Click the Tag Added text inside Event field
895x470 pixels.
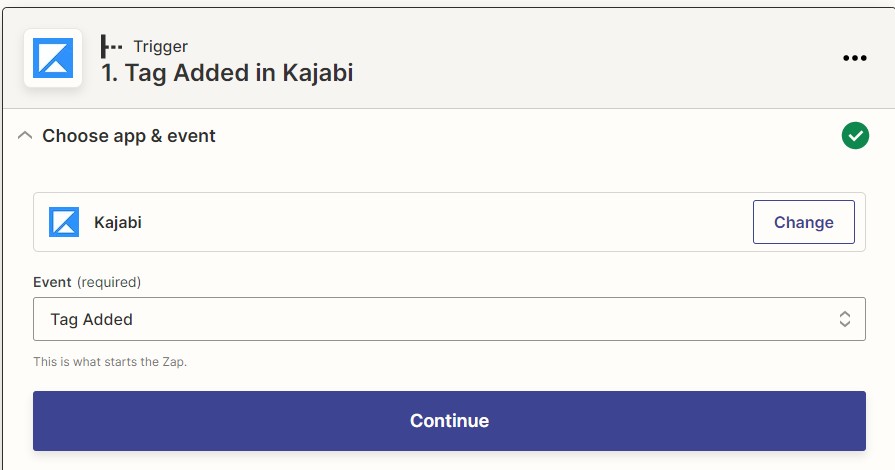pyautogui.click(x=91, y=319)
